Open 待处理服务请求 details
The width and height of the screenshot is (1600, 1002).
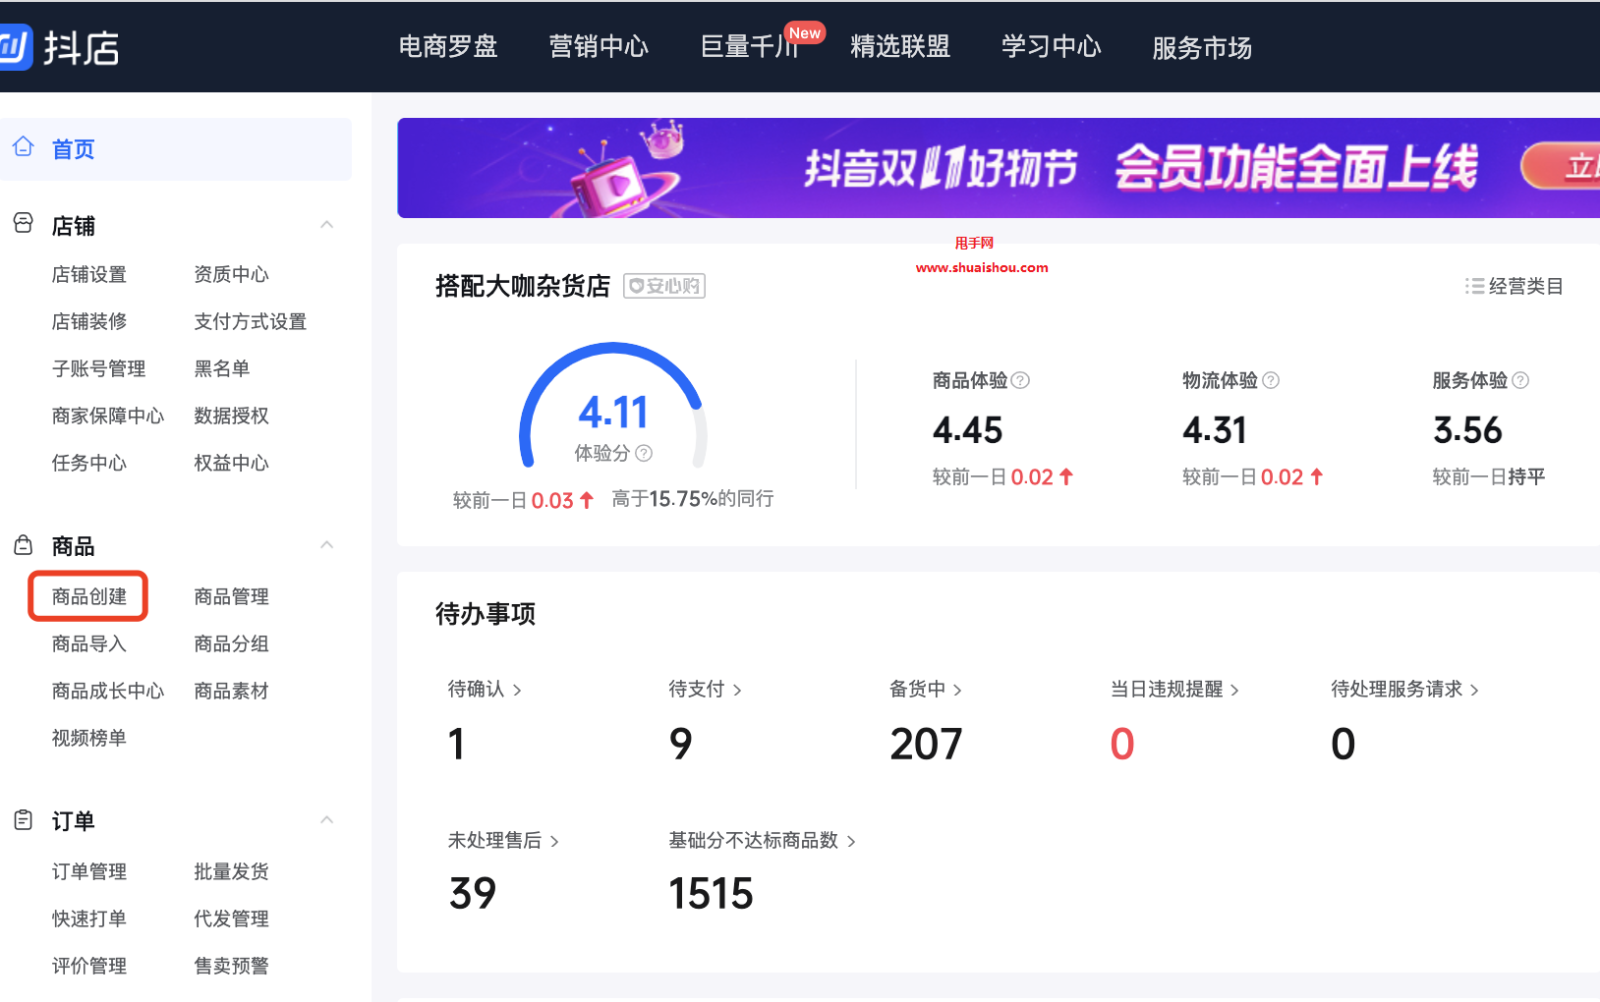(x=1405, y=689)
